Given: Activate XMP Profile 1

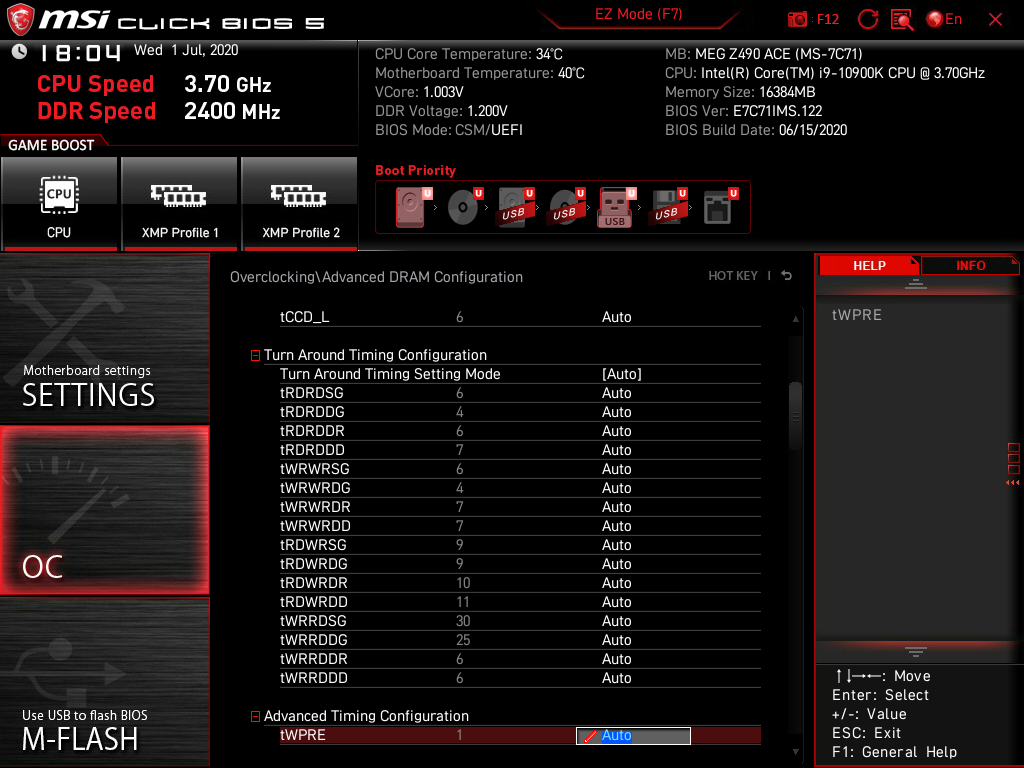Looking at the screenshot, I should pyautogui.click(x=179, y=203).
